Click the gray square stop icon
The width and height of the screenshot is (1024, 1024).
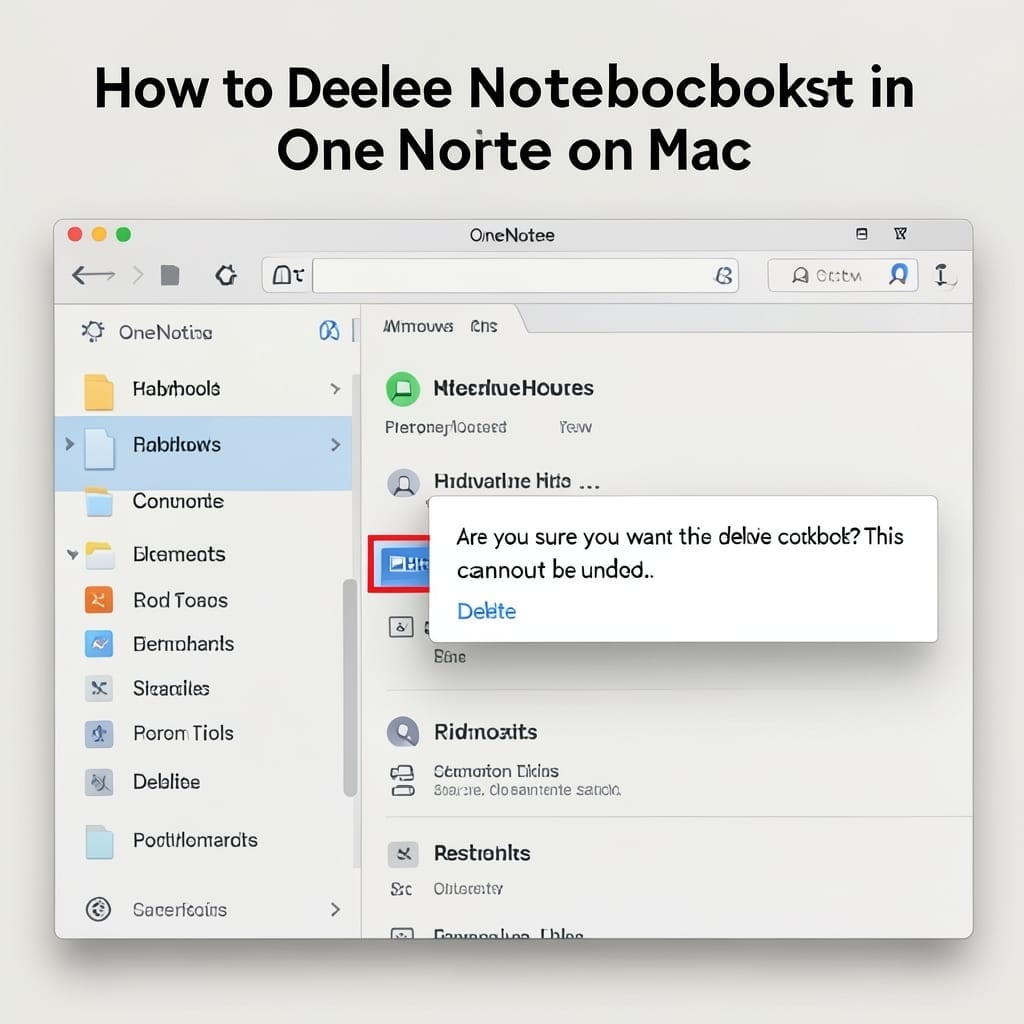[170, 276]
